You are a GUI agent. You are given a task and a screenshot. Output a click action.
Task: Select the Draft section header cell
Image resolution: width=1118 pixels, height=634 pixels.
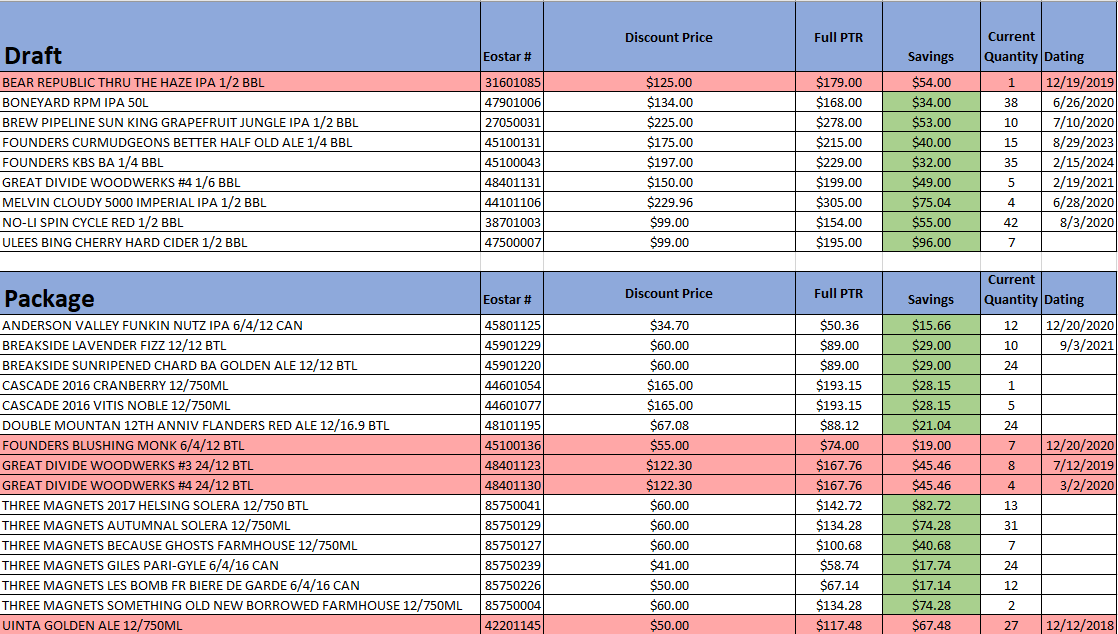click(240, 36)
